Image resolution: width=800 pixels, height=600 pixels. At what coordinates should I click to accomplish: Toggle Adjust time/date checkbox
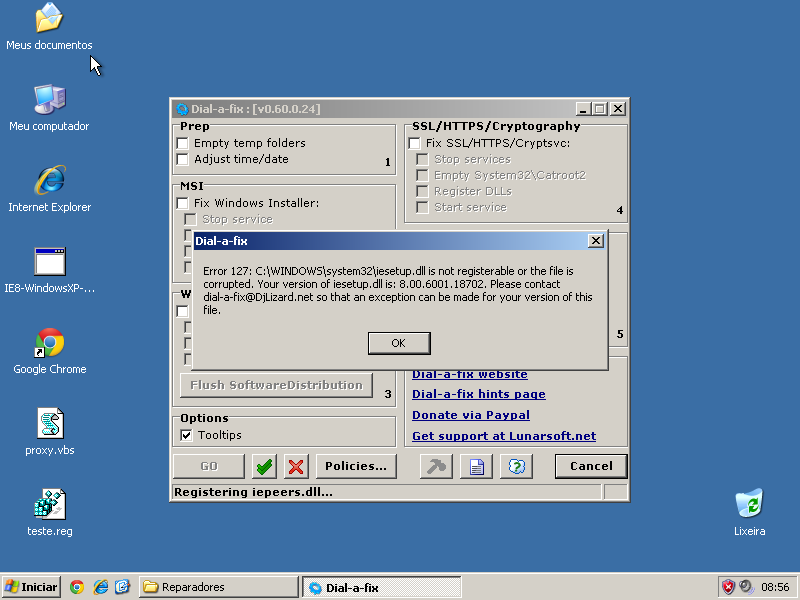pyautogui.click(x=183, y=159)
